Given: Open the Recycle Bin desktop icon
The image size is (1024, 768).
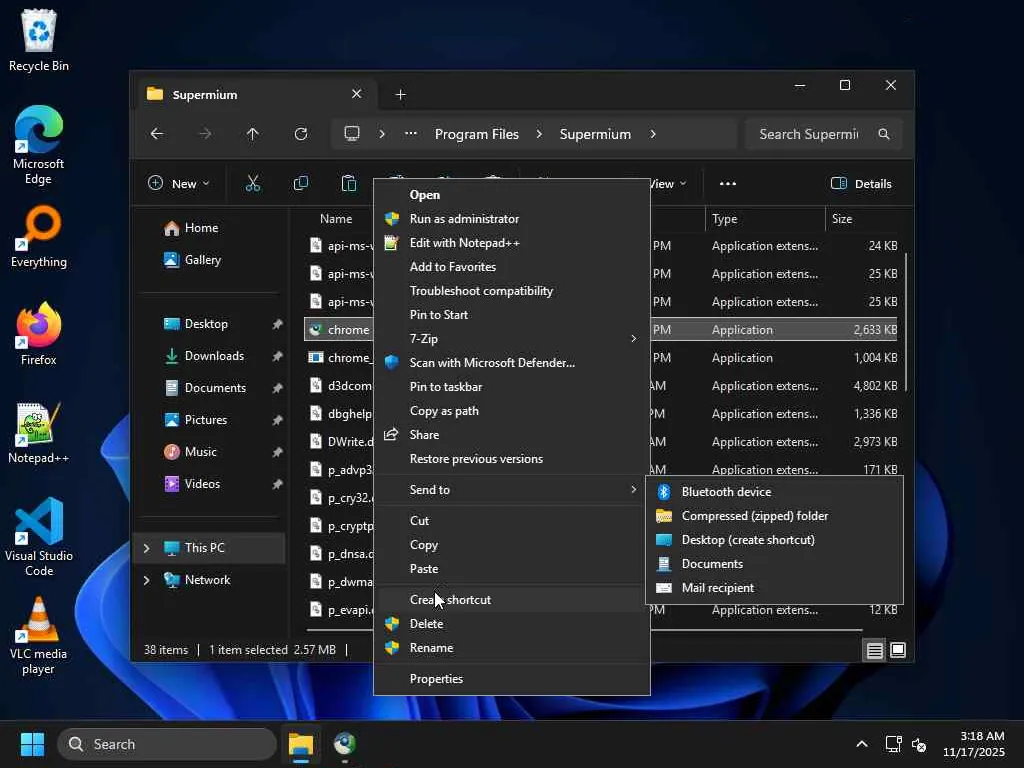Looking at the screenshot, I should (39, 40).
